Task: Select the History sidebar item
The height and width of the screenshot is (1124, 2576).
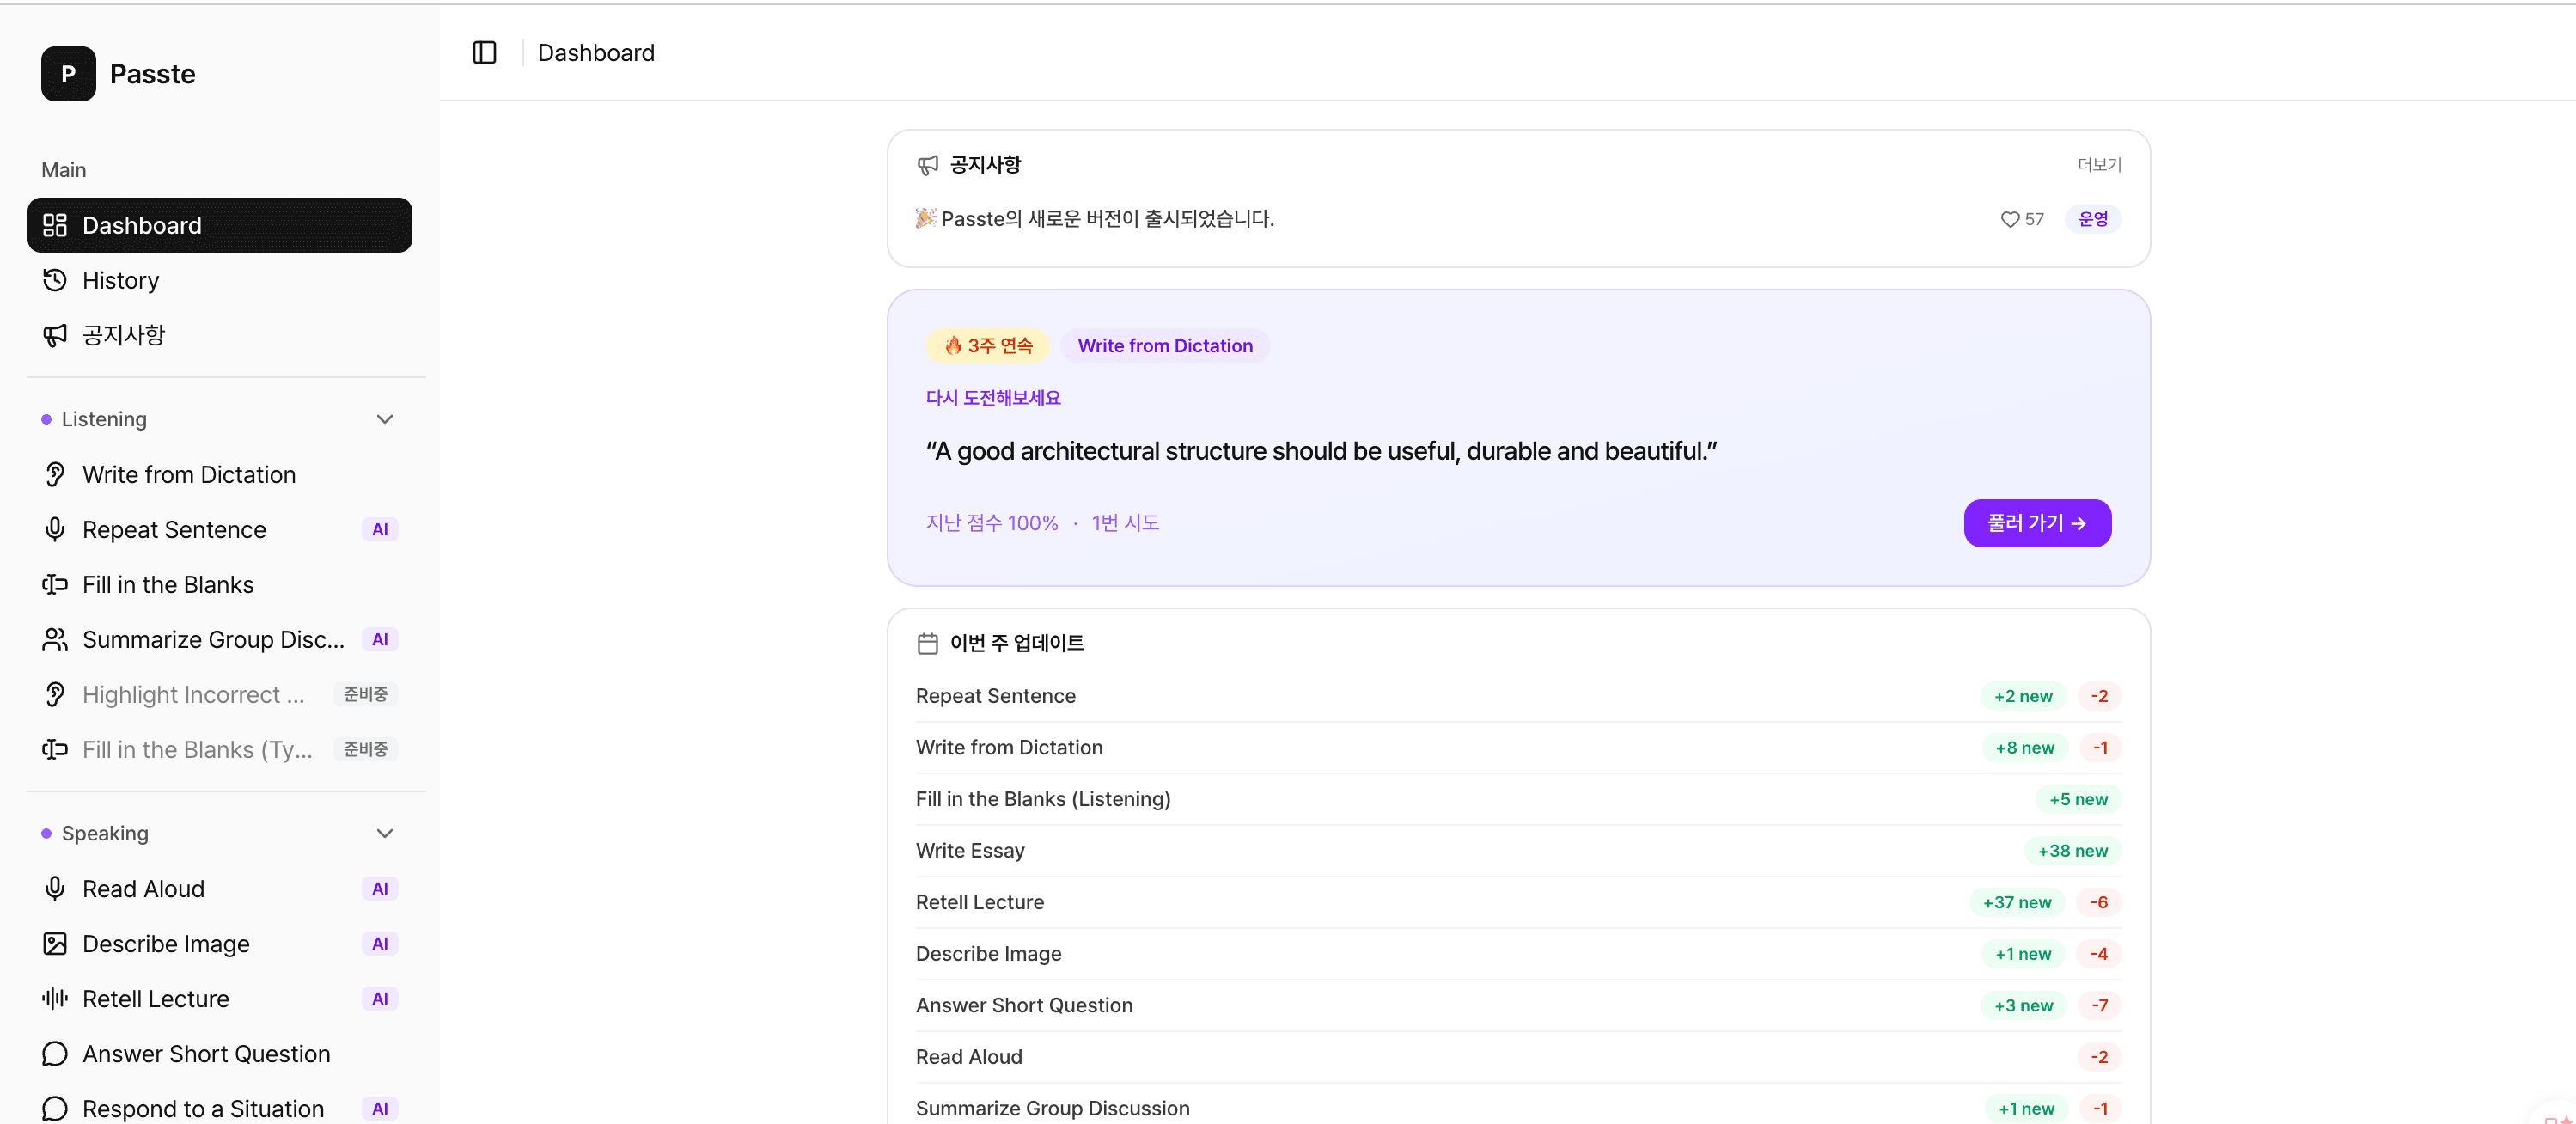Action: (120, 280)
